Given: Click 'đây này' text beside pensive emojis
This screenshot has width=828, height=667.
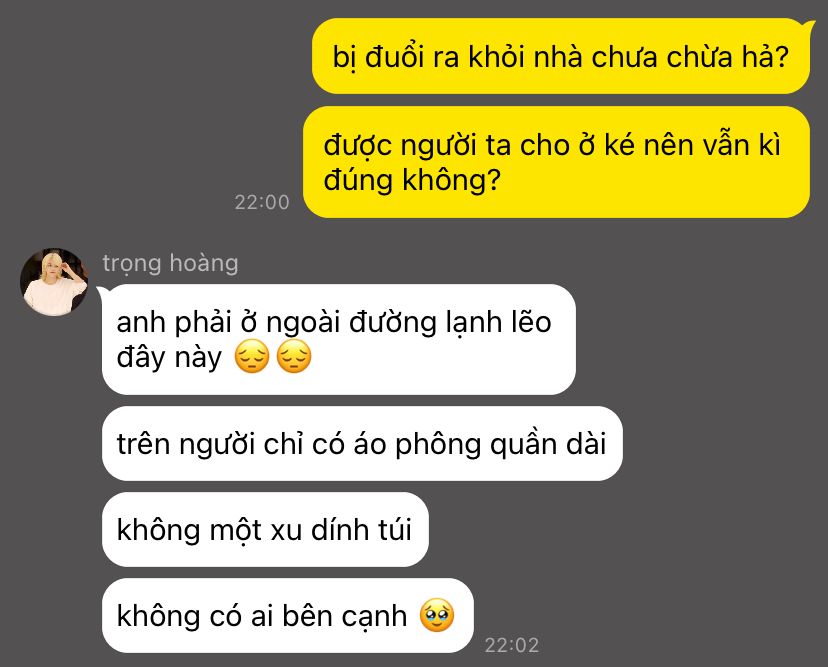Looking at the screenshot, I should 169,358.
